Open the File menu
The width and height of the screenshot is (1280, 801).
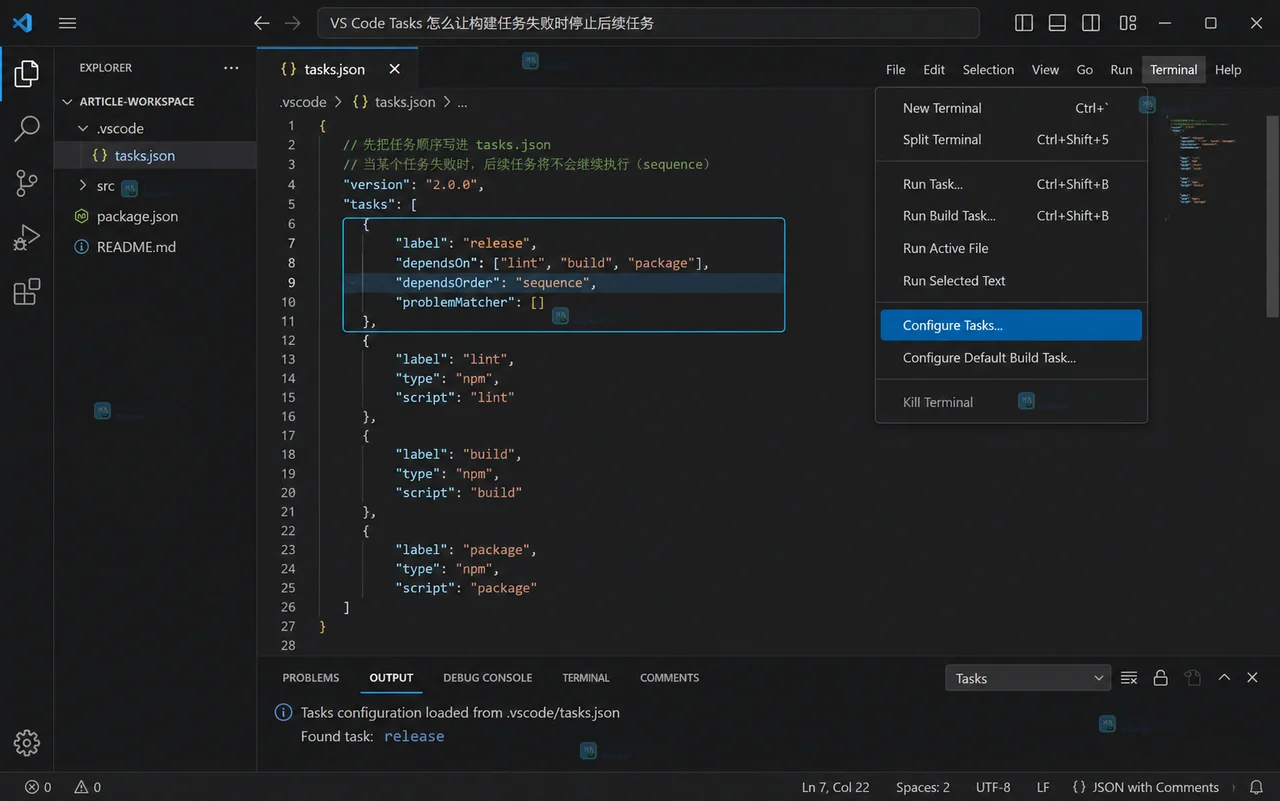pyautogui.click(x=896, y=69)
